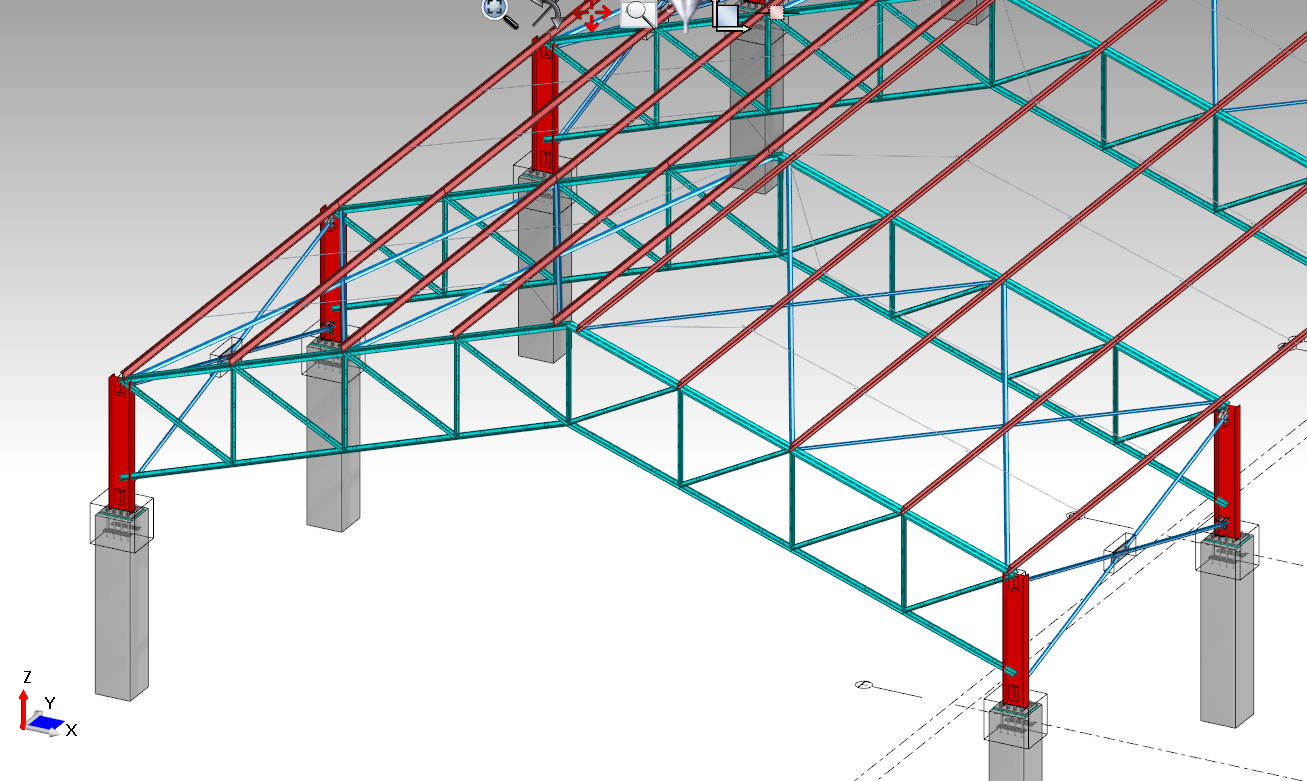The image size is (1307, 781).
Task: Select the gray pier under the second-left red column
Action: point(333,450)
